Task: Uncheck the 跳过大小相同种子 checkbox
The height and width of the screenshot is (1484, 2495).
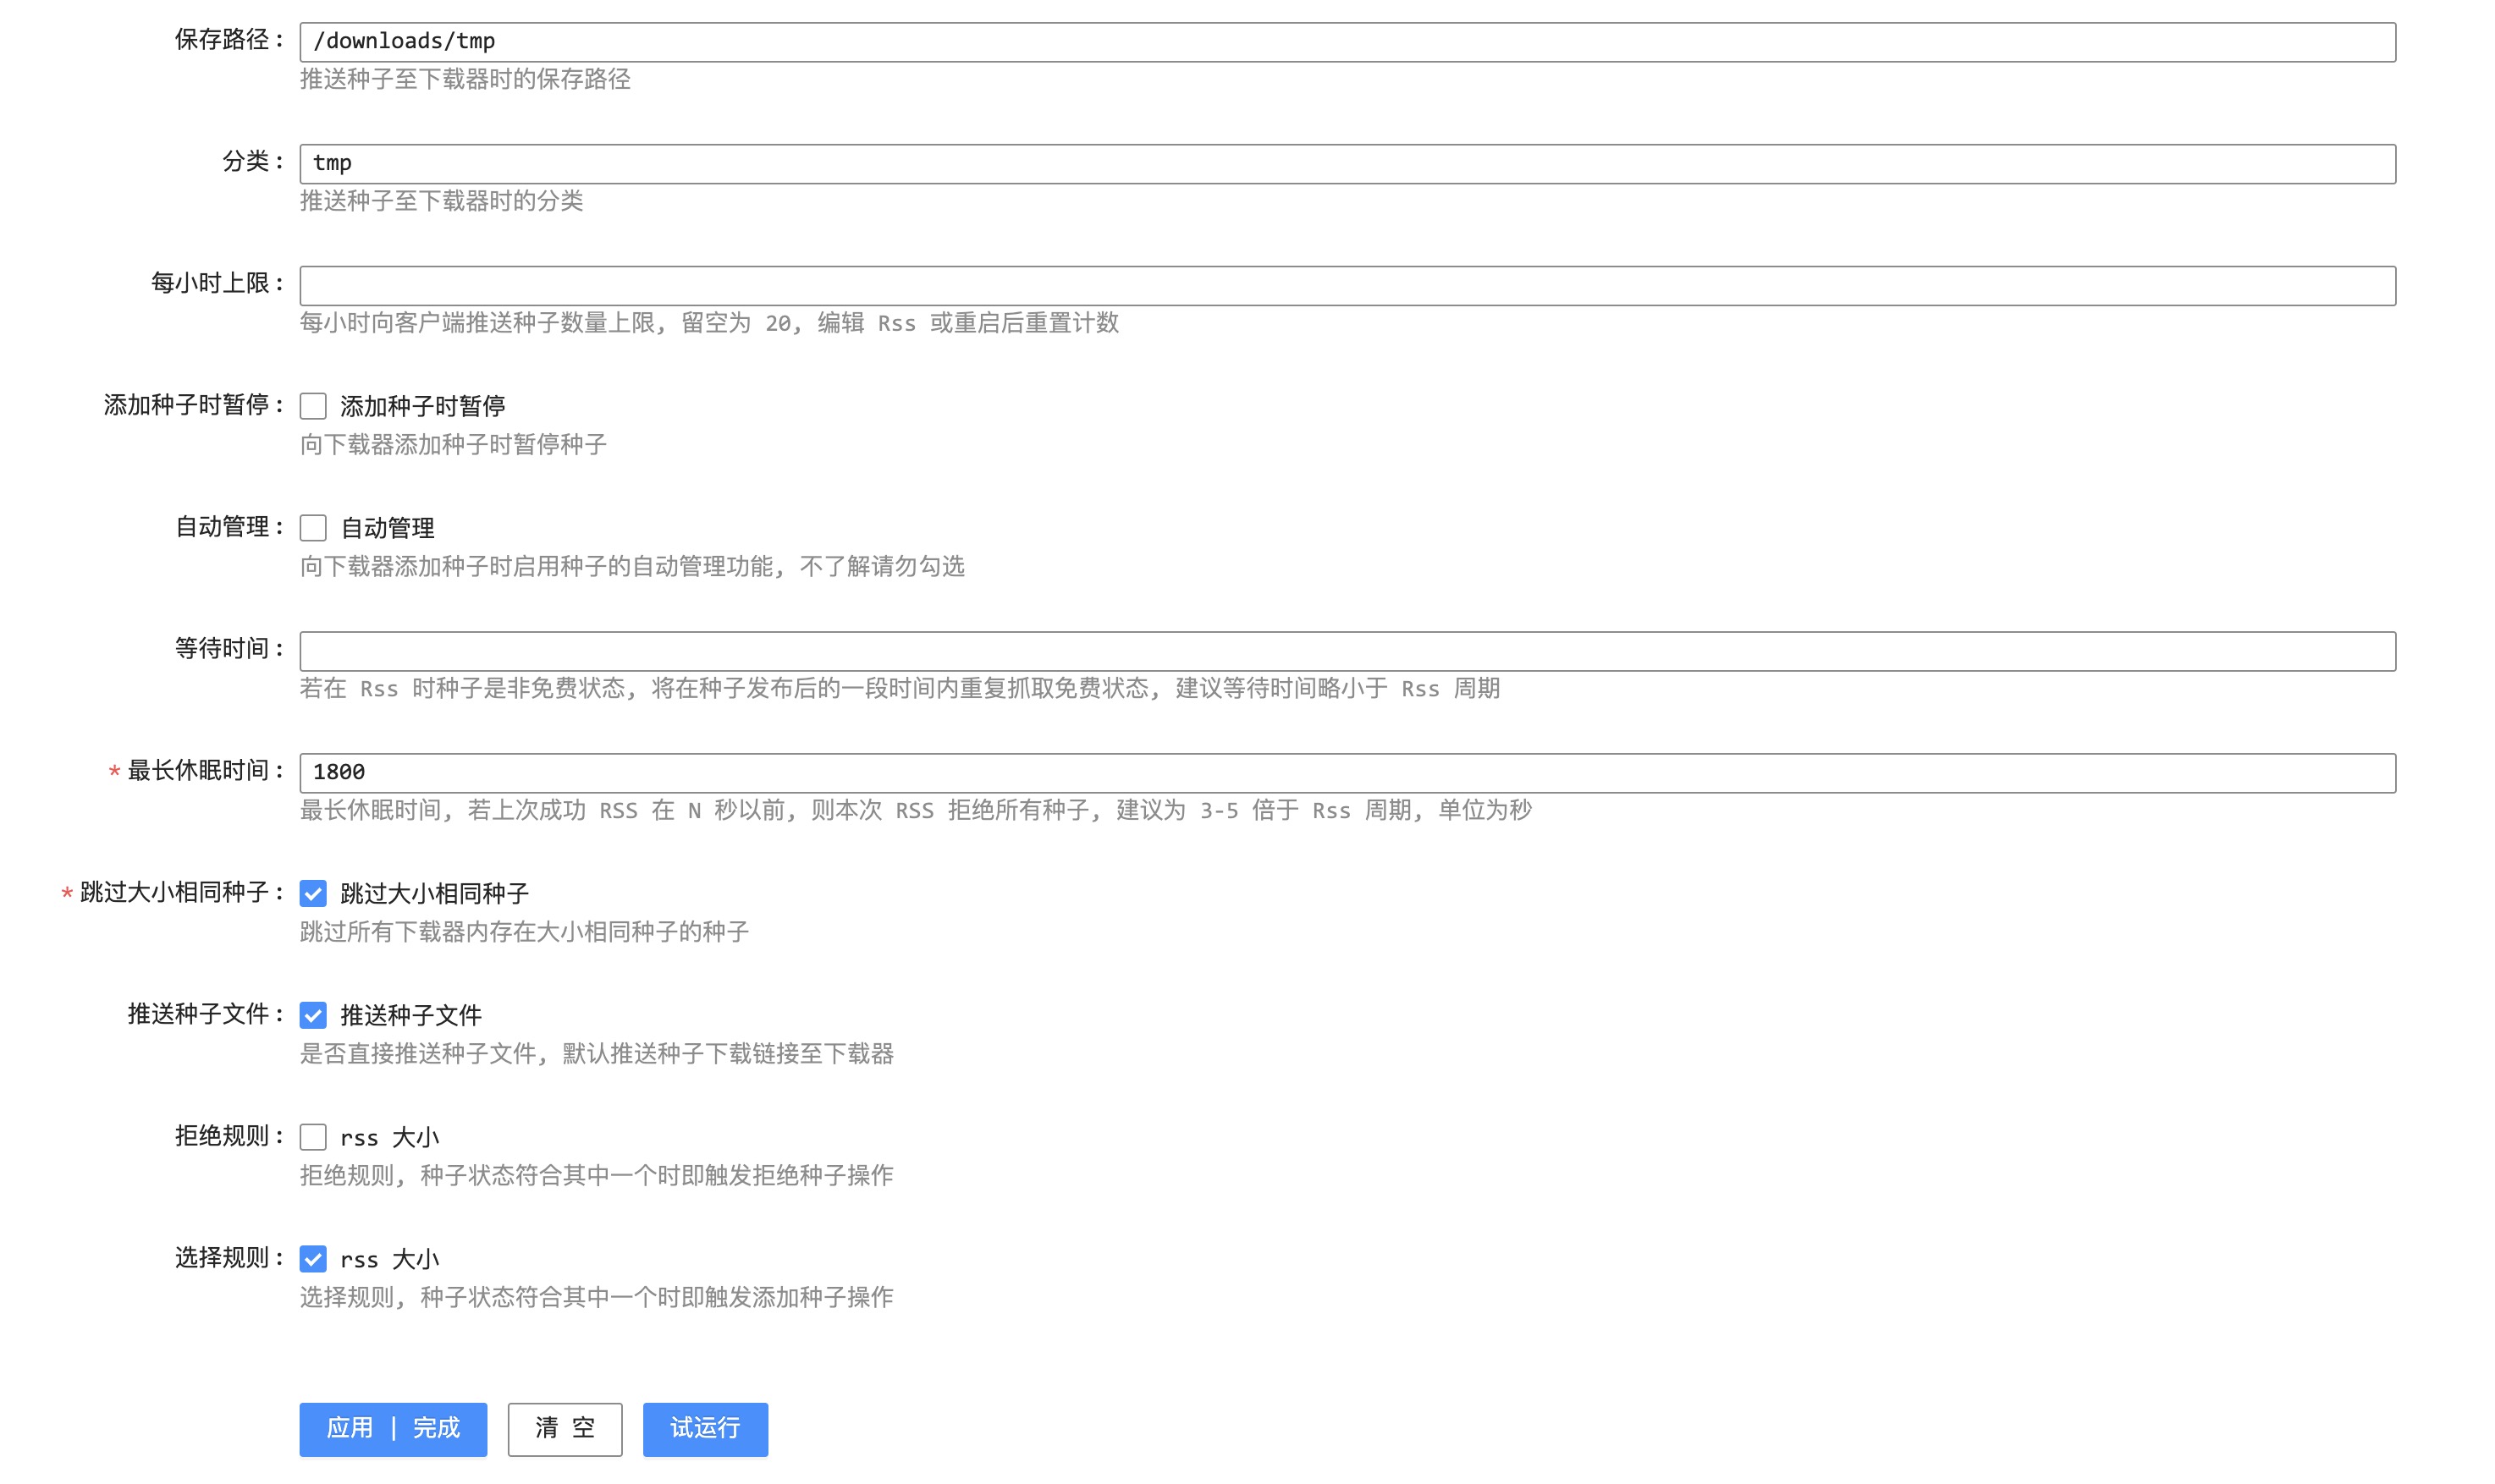Action: [x=313, y=893]
